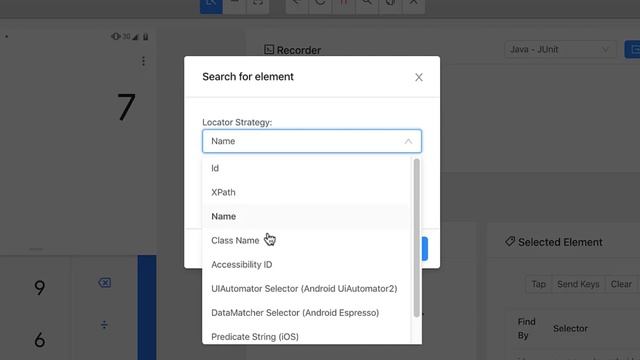Select Class Name as locator strategy
The width and height of the screenshot is (640, 360).
(x=307, y=240)
